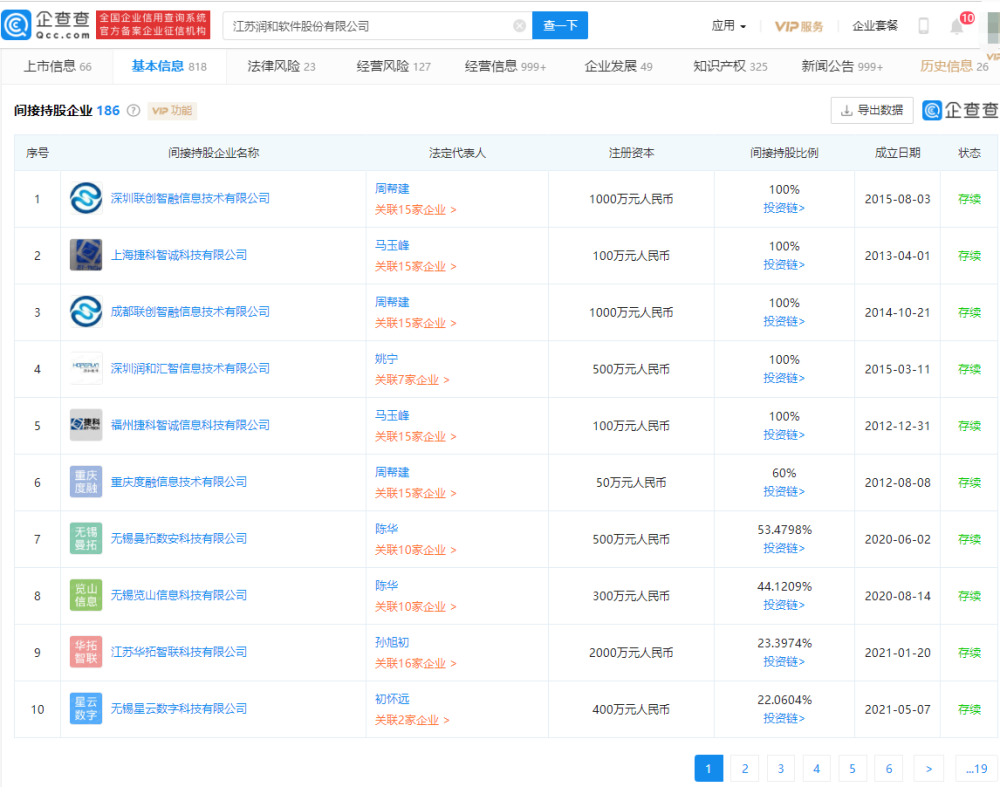Screen dimensions: 1000x787
Task: Open 深圳联创智融信息技术 company logo
Action: pyautogui.click(x=86, y=199)
